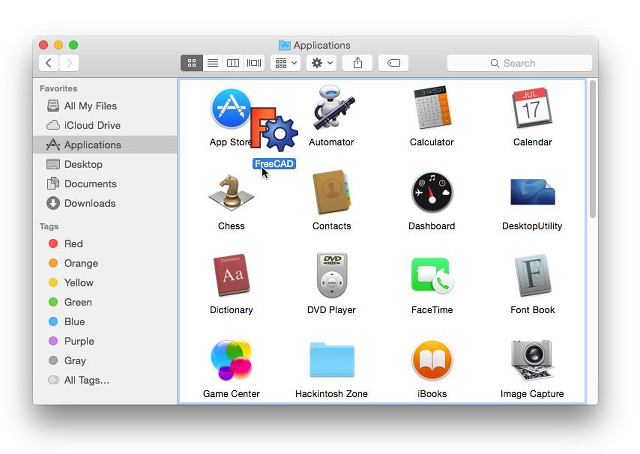This screenshot has width=640, height=454.
Task: Open Documents in the sidebar
Action: click(105, 184)
